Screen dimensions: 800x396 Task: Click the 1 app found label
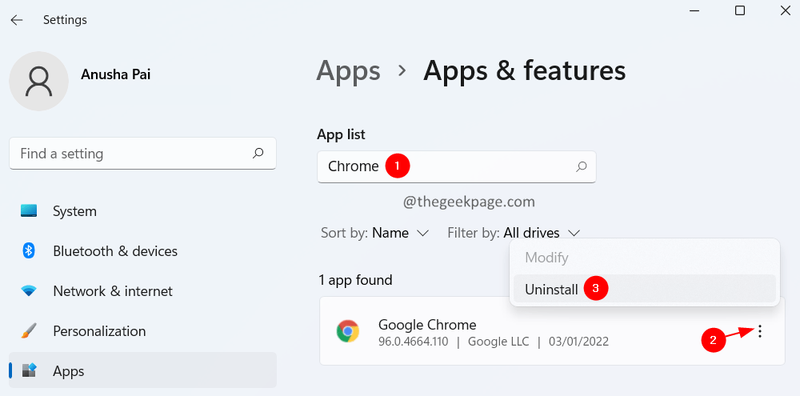click(x=356, y=280)
